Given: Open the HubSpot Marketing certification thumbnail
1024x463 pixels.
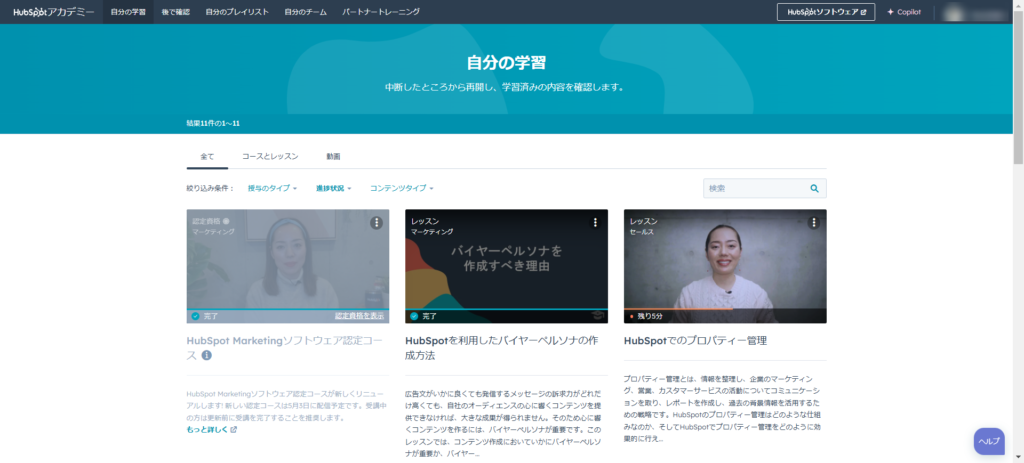Looking at the screenshot, I should tap(288, 266).
